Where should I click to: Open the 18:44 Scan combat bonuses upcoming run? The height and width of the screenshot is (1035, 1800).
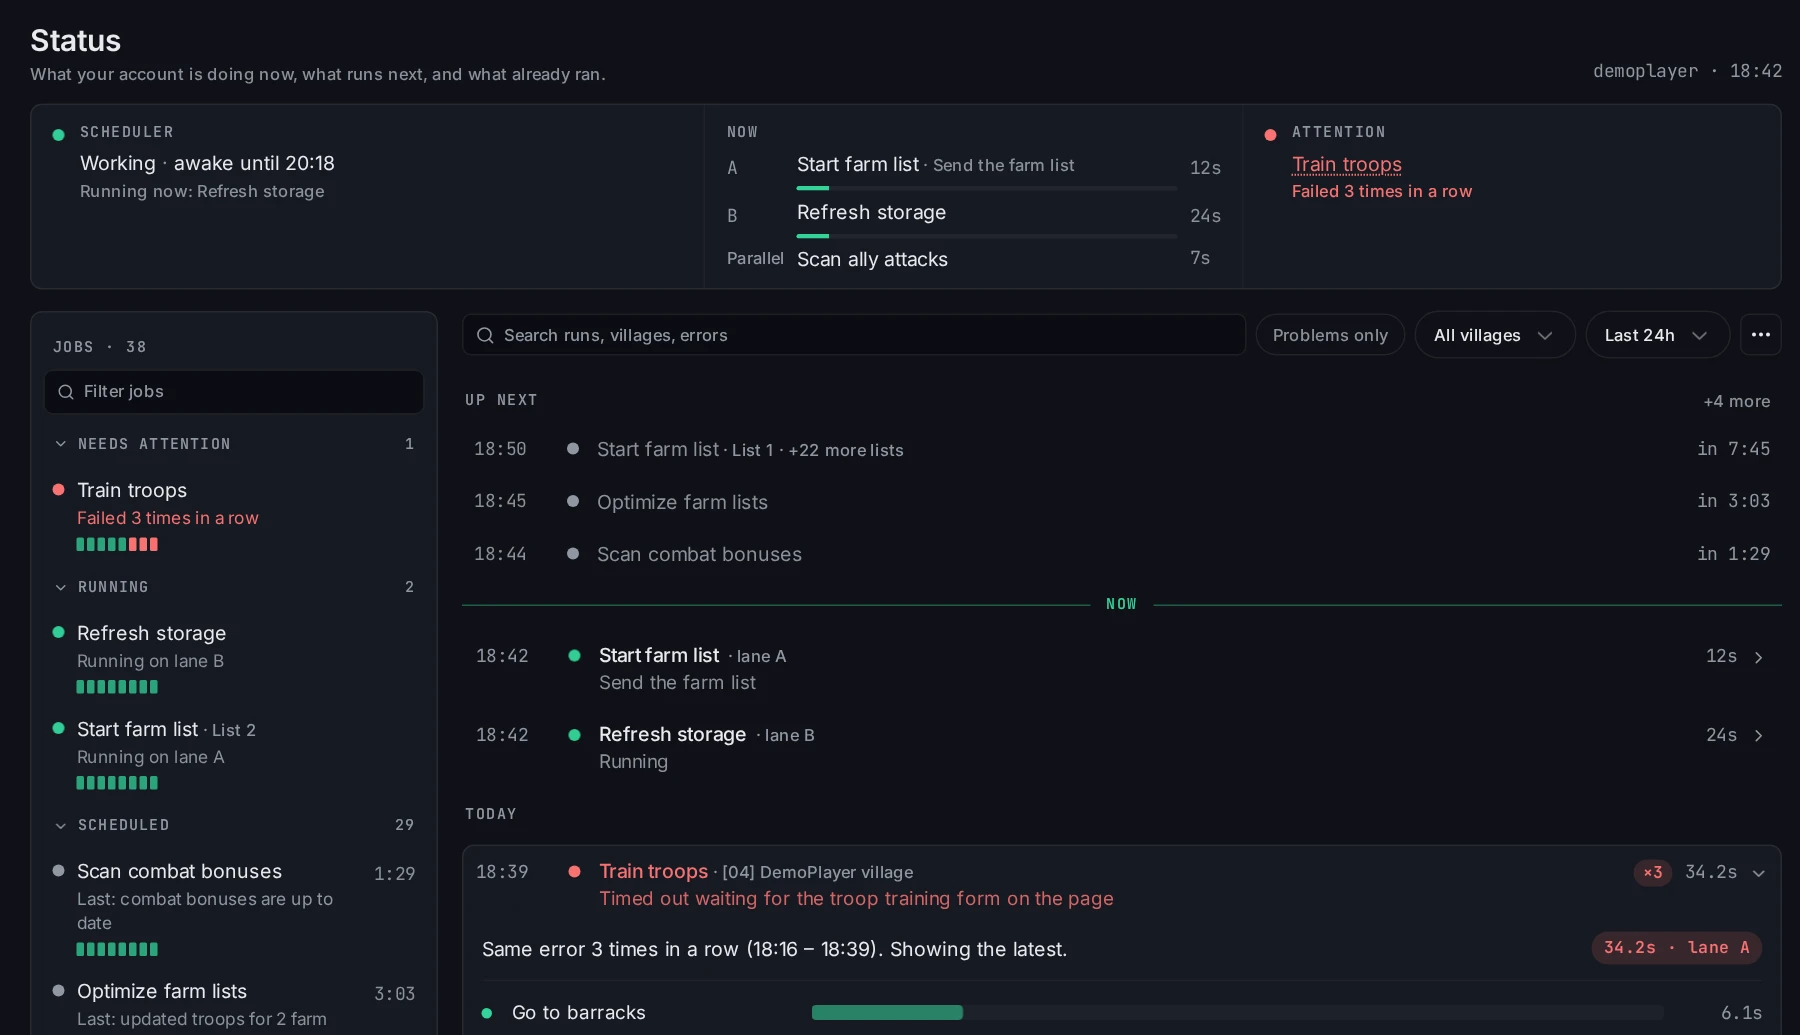(x=1121, y=554)
